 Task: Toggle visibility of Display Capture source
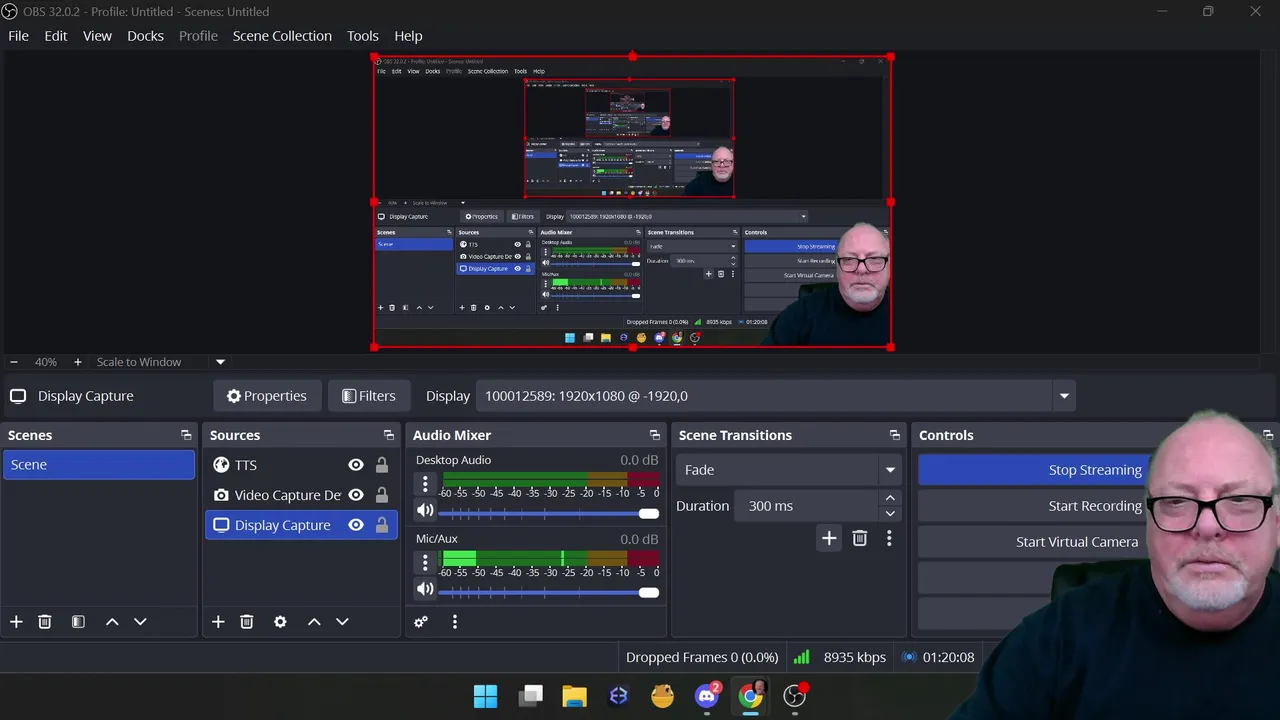coord(355,525)
